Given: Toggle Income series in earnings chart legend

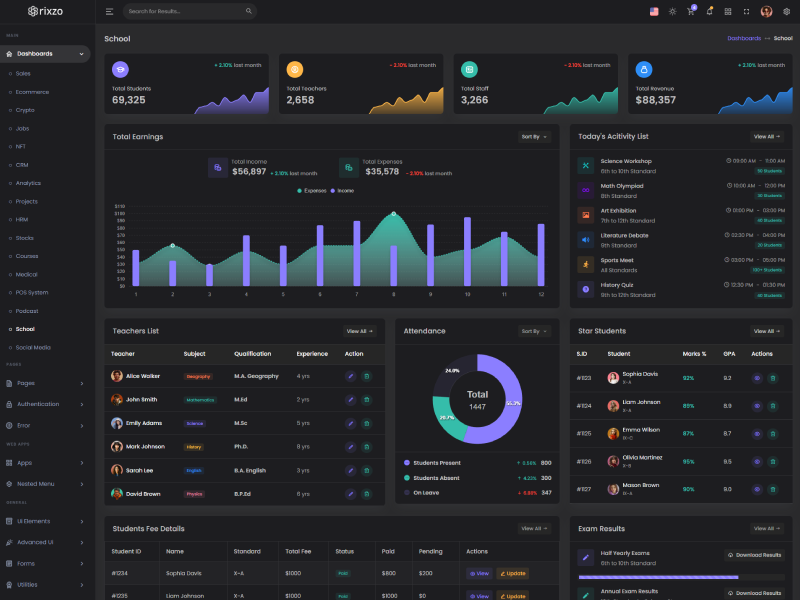Looking at the screenshot, I should pyautogui.click(x=341, y=190).
